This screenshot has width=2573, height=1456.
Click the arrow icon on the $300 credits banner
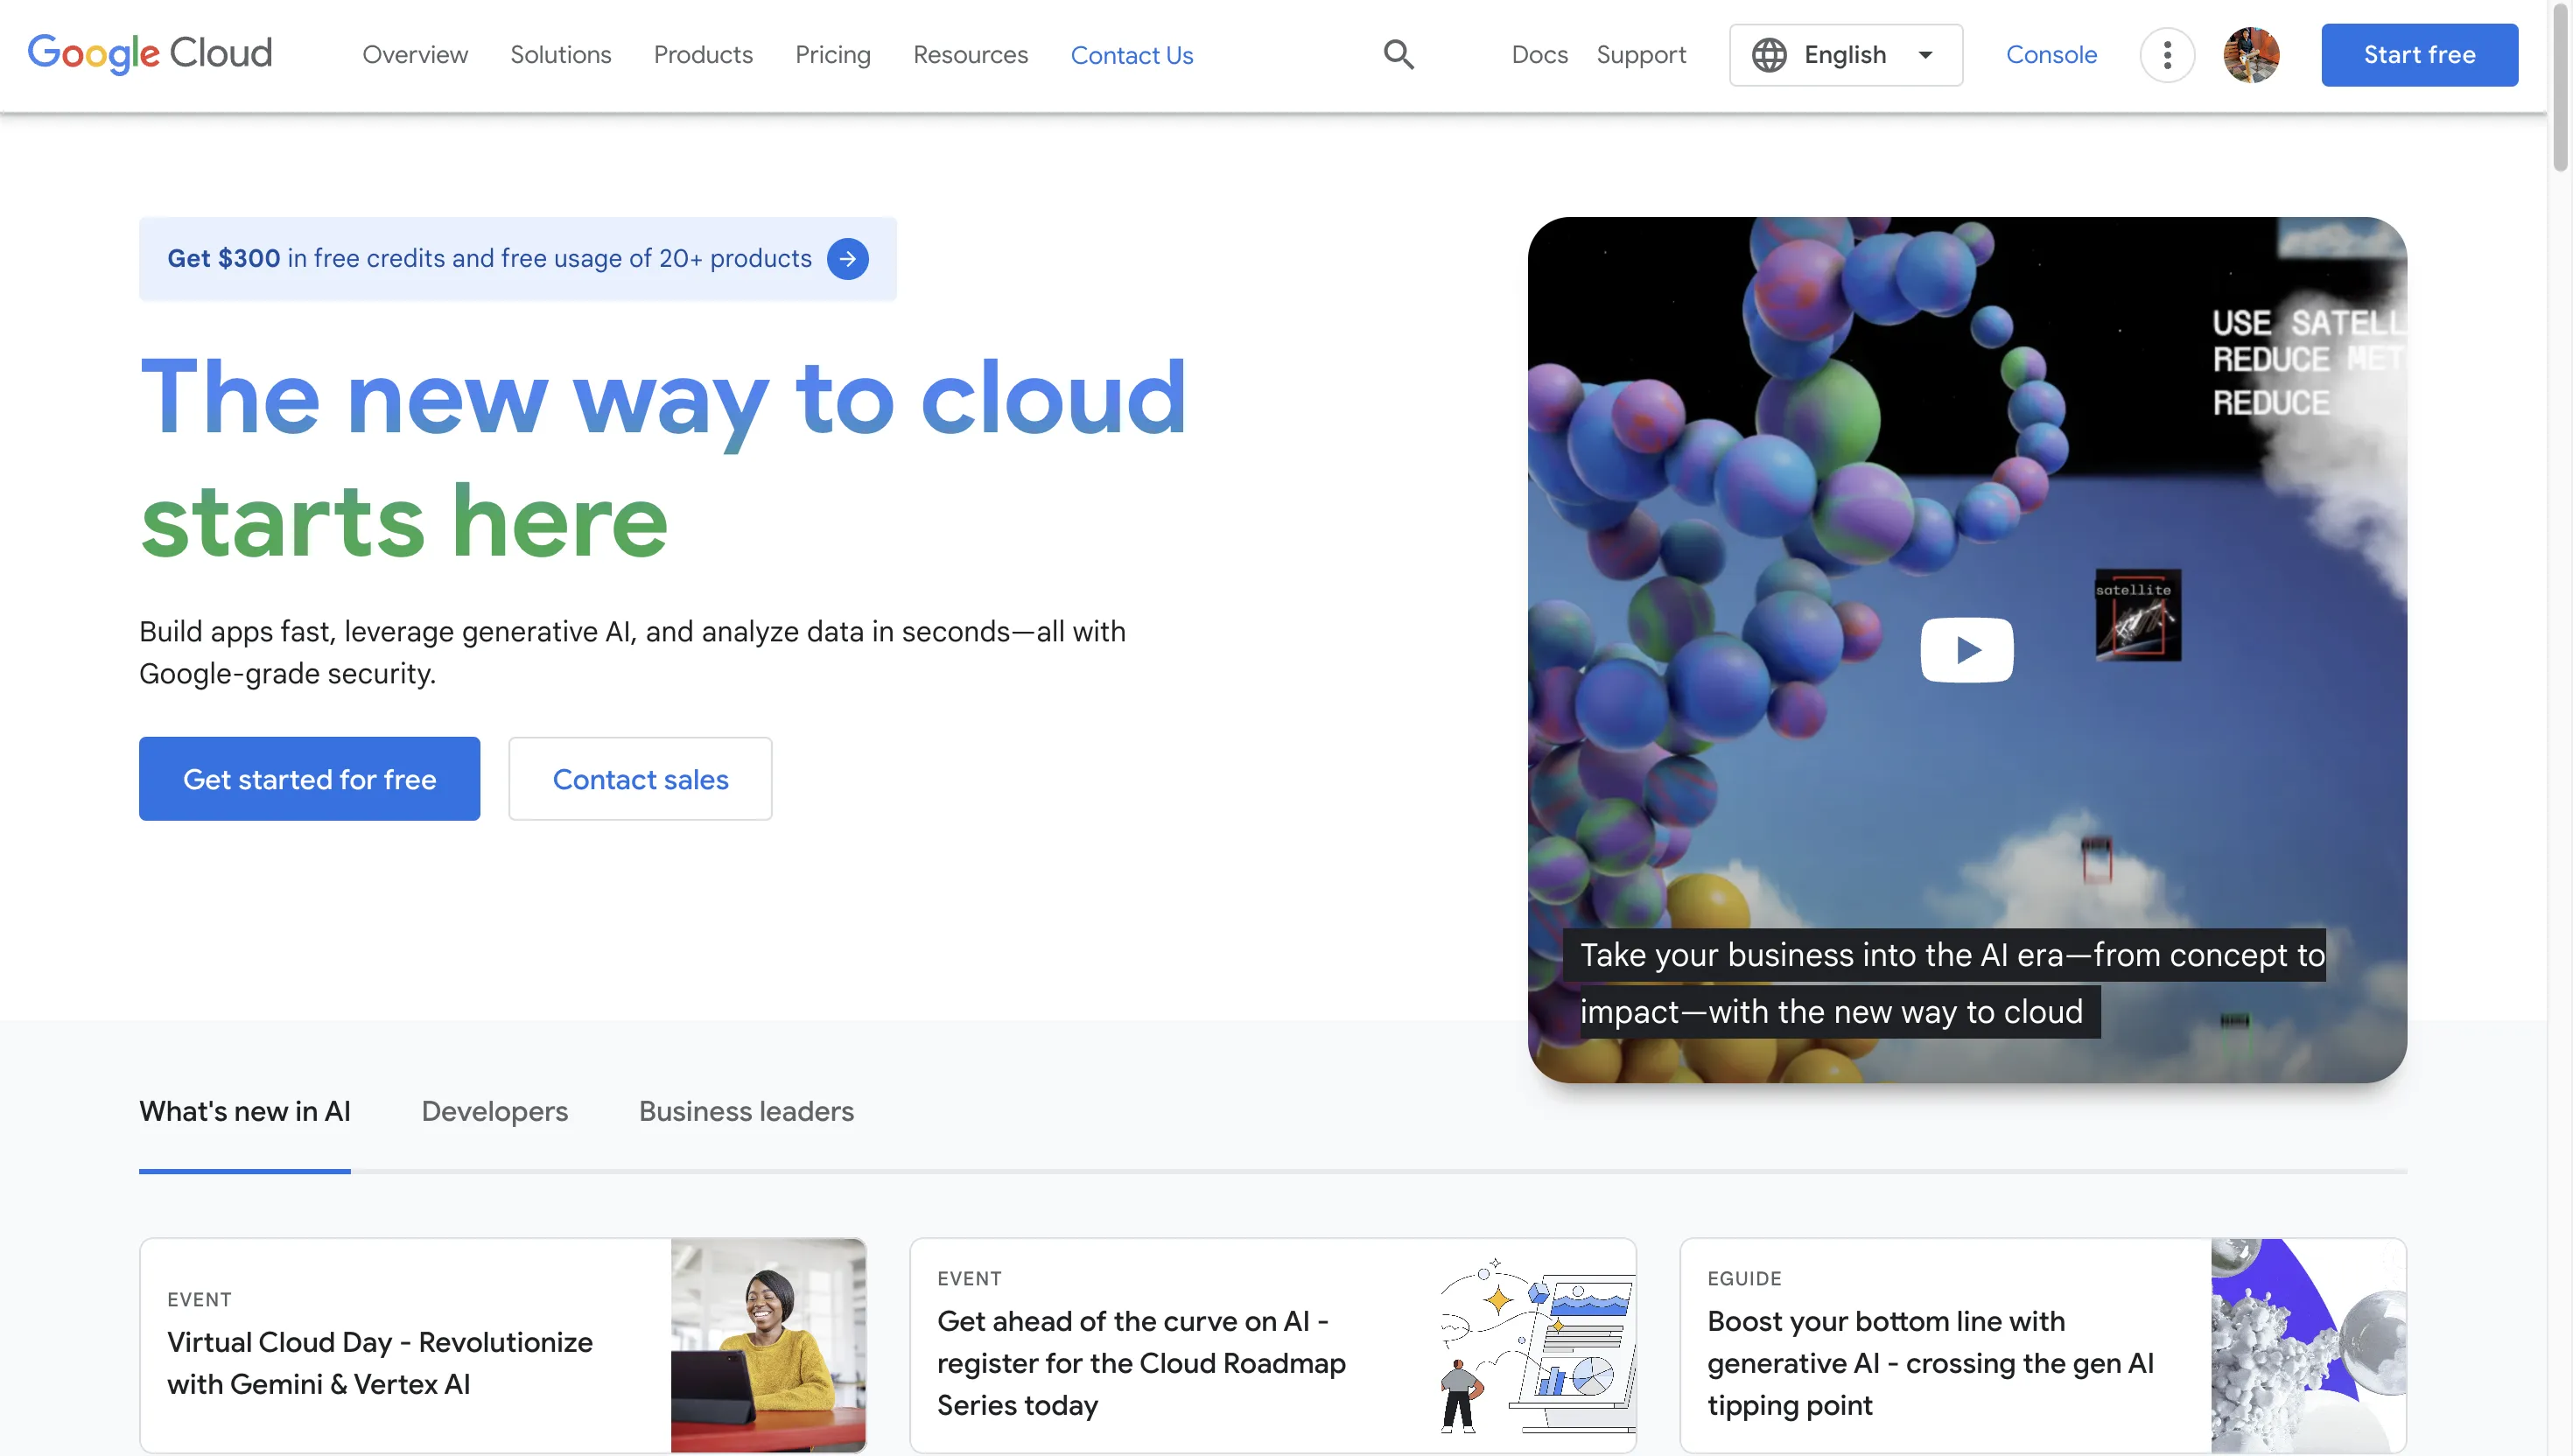tap(848, 258)
